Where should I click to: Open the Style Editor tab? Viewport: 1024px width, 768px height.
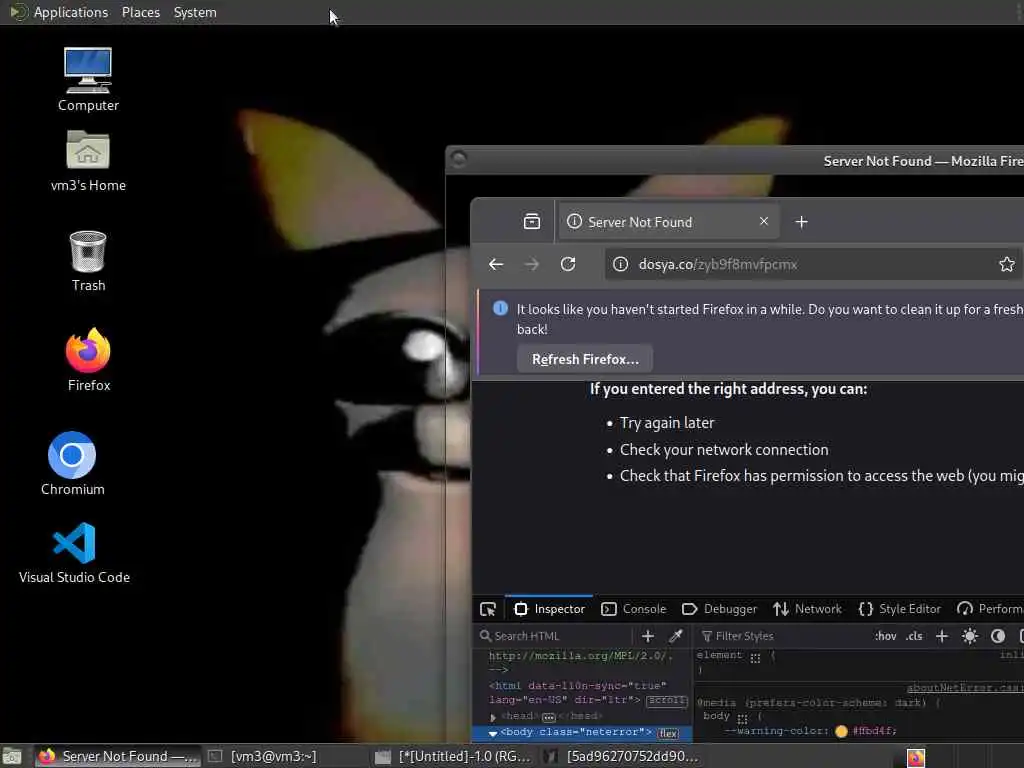[899, 609]
